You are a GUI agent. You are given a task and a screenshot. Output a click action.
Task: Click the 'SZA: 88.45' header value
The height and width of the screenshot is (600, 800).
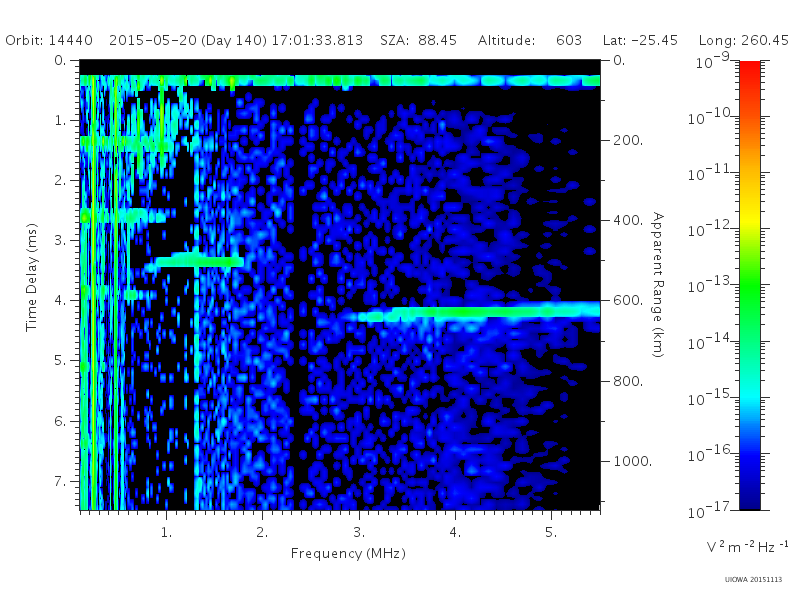pos(418,40)
